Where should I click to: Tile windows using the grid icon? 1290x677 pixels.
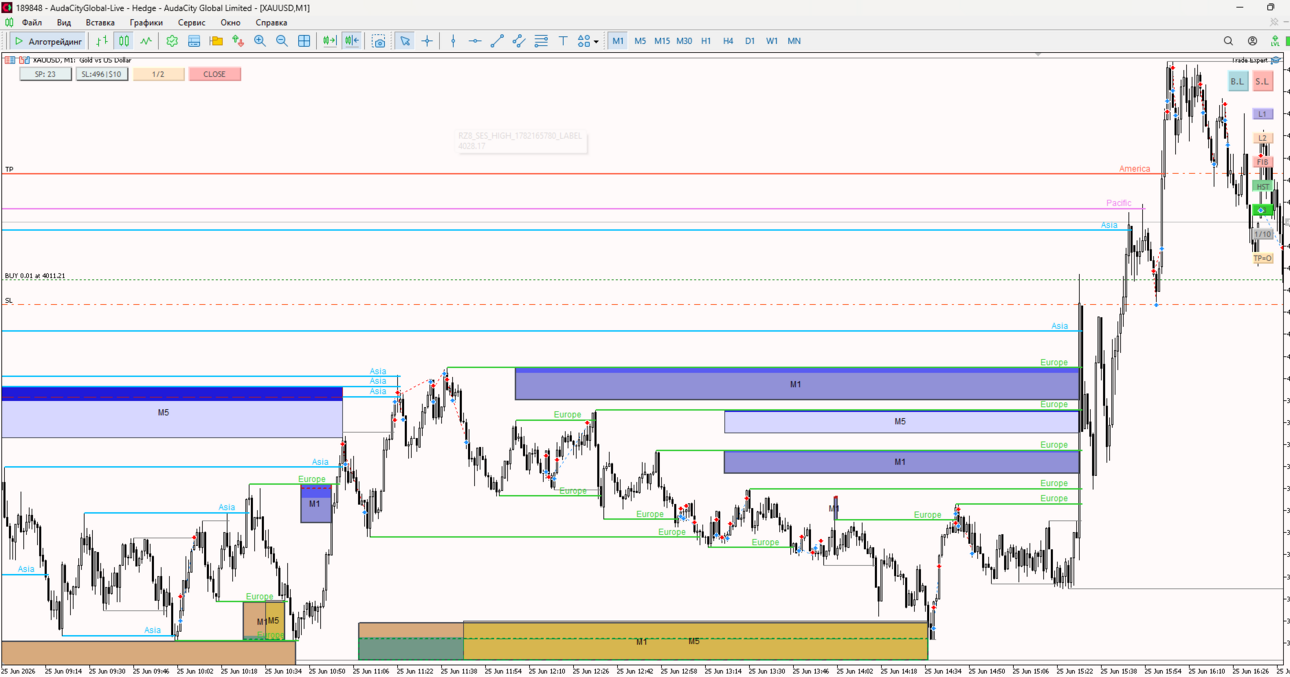[x=304, y=41]
